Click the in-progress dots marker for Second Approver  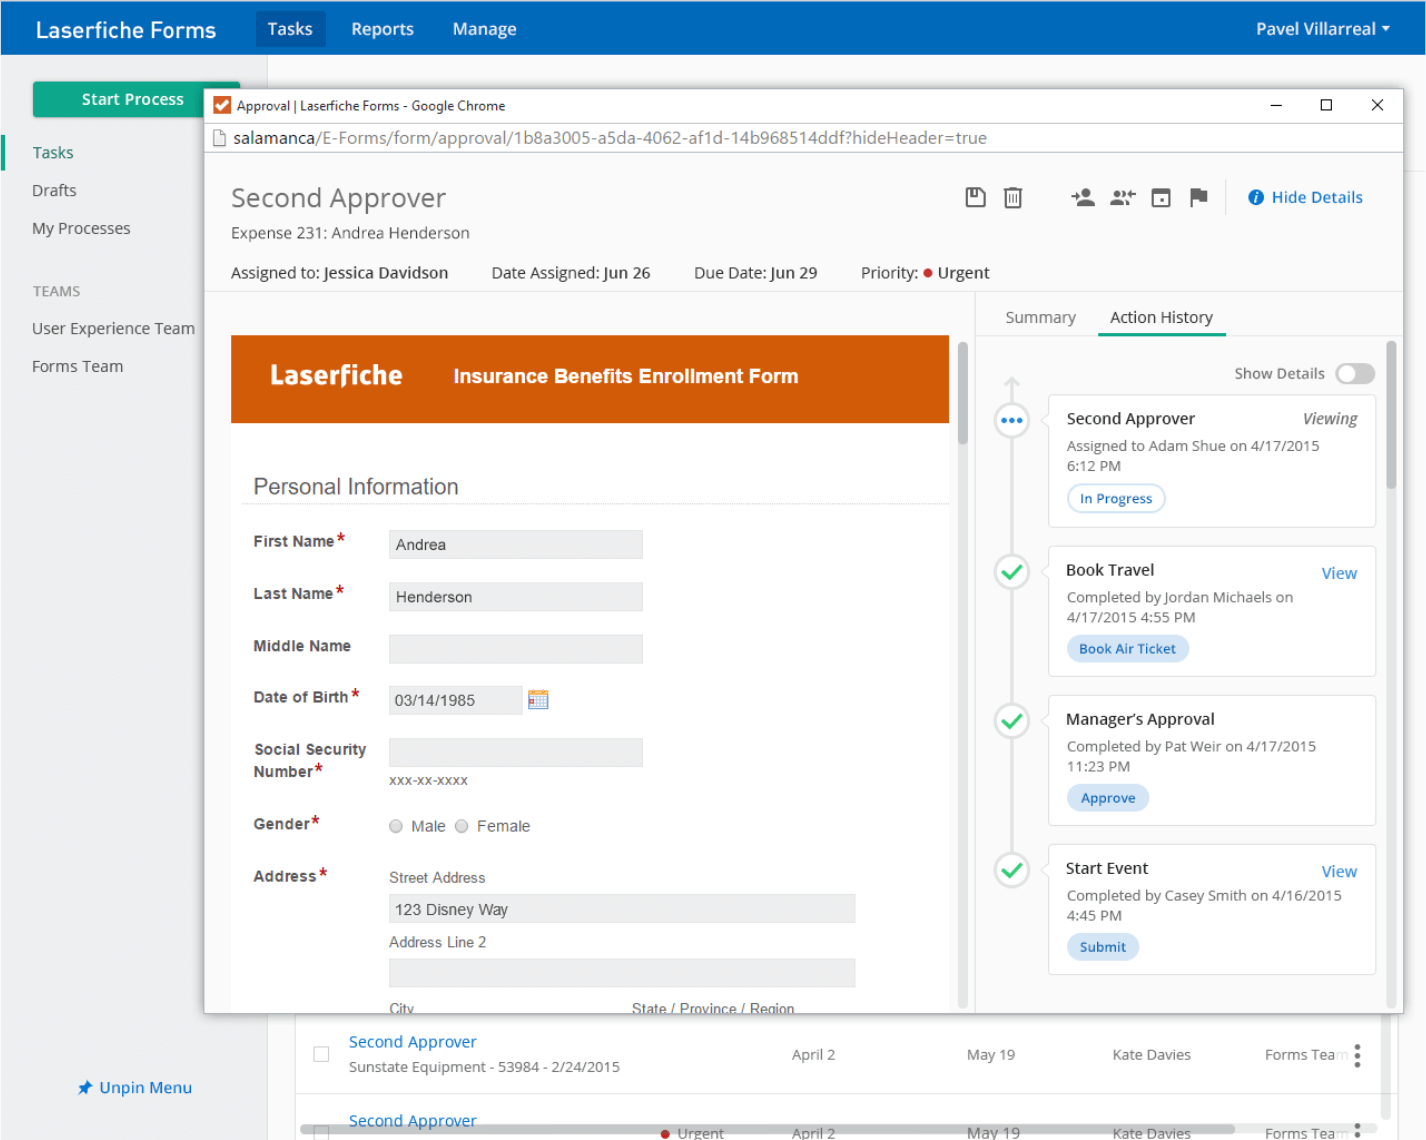[x=1012, y=420]
